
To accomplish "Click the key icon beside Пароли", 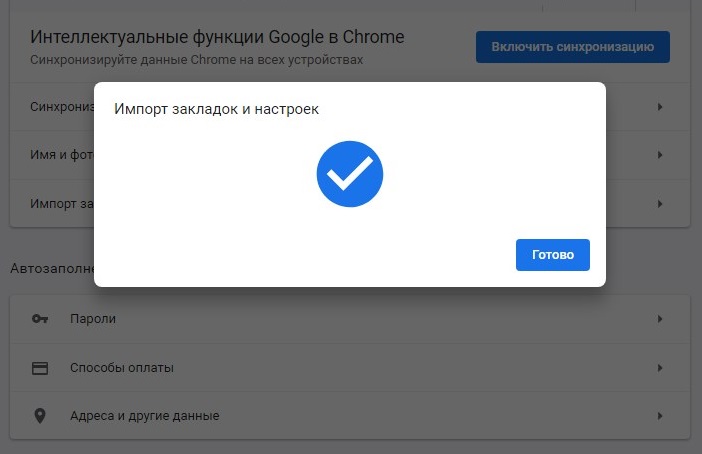I will (x=40, y=319).
